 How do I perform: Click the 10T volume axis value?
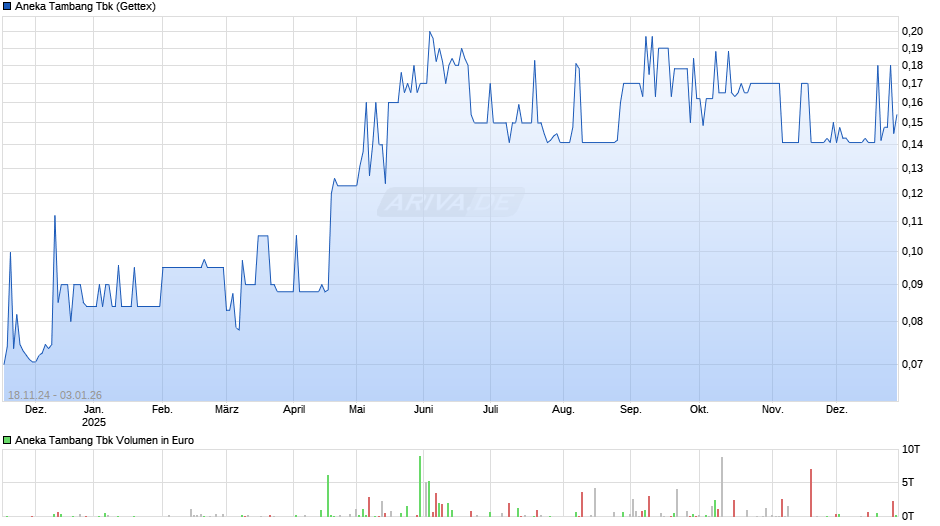(x=911, y=449)
